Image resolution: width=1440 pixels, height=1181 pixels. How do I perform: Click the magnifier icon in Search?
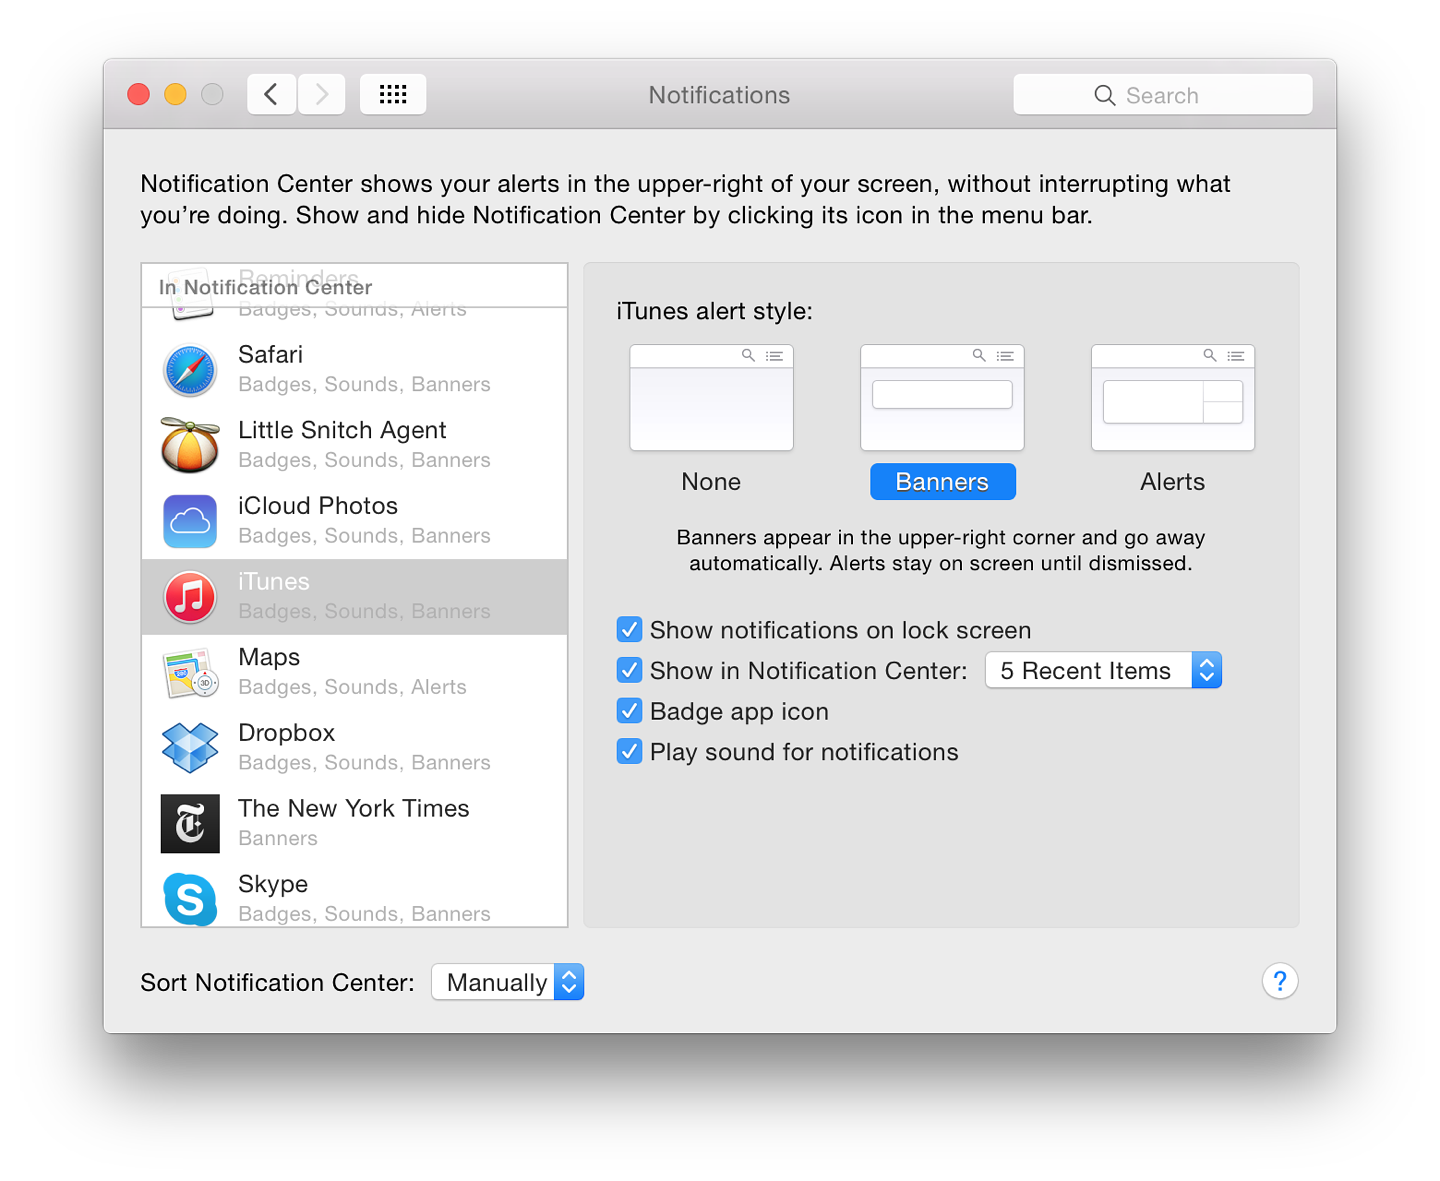click(1104, 95)
